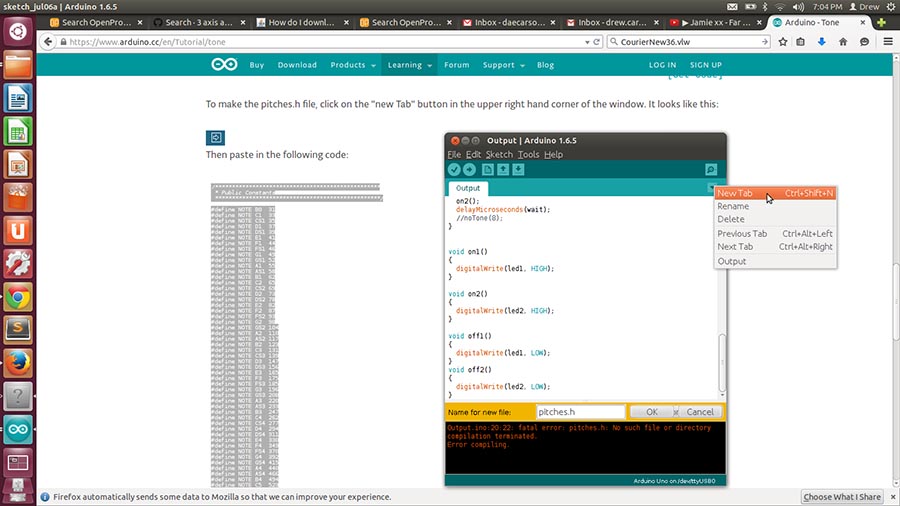Click the Open sketch up-arrow icon
This screenshot has width=900, height=506.
click(503, 169)
